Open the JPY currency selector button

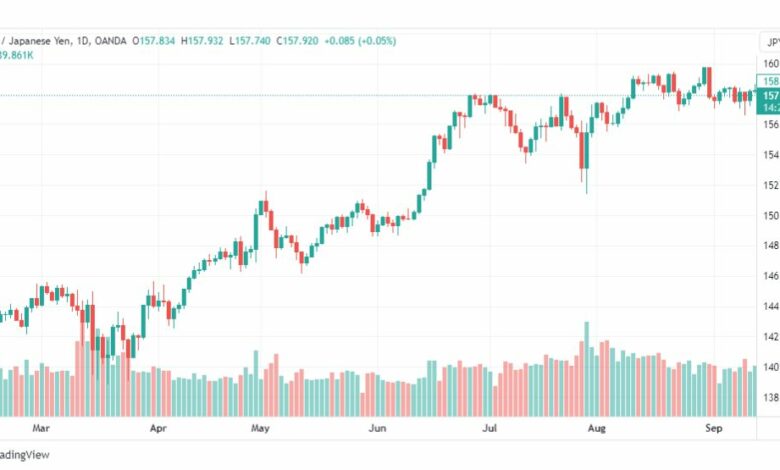click(770, 42)
